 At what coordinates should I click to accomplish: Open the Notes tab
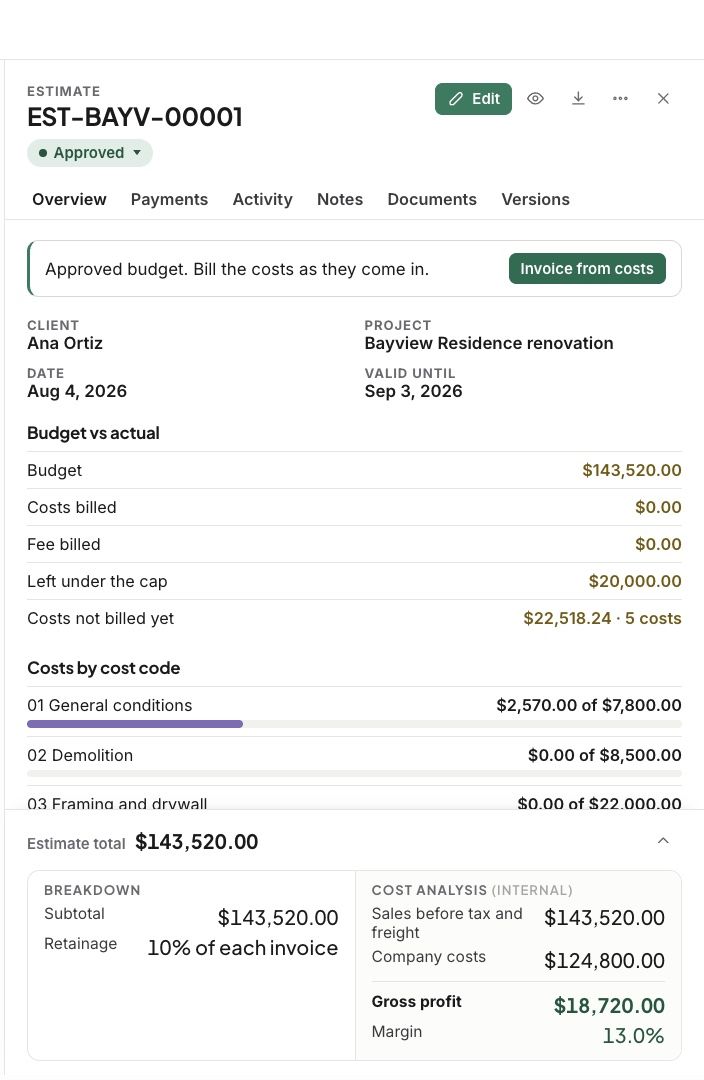coord(340,199)
